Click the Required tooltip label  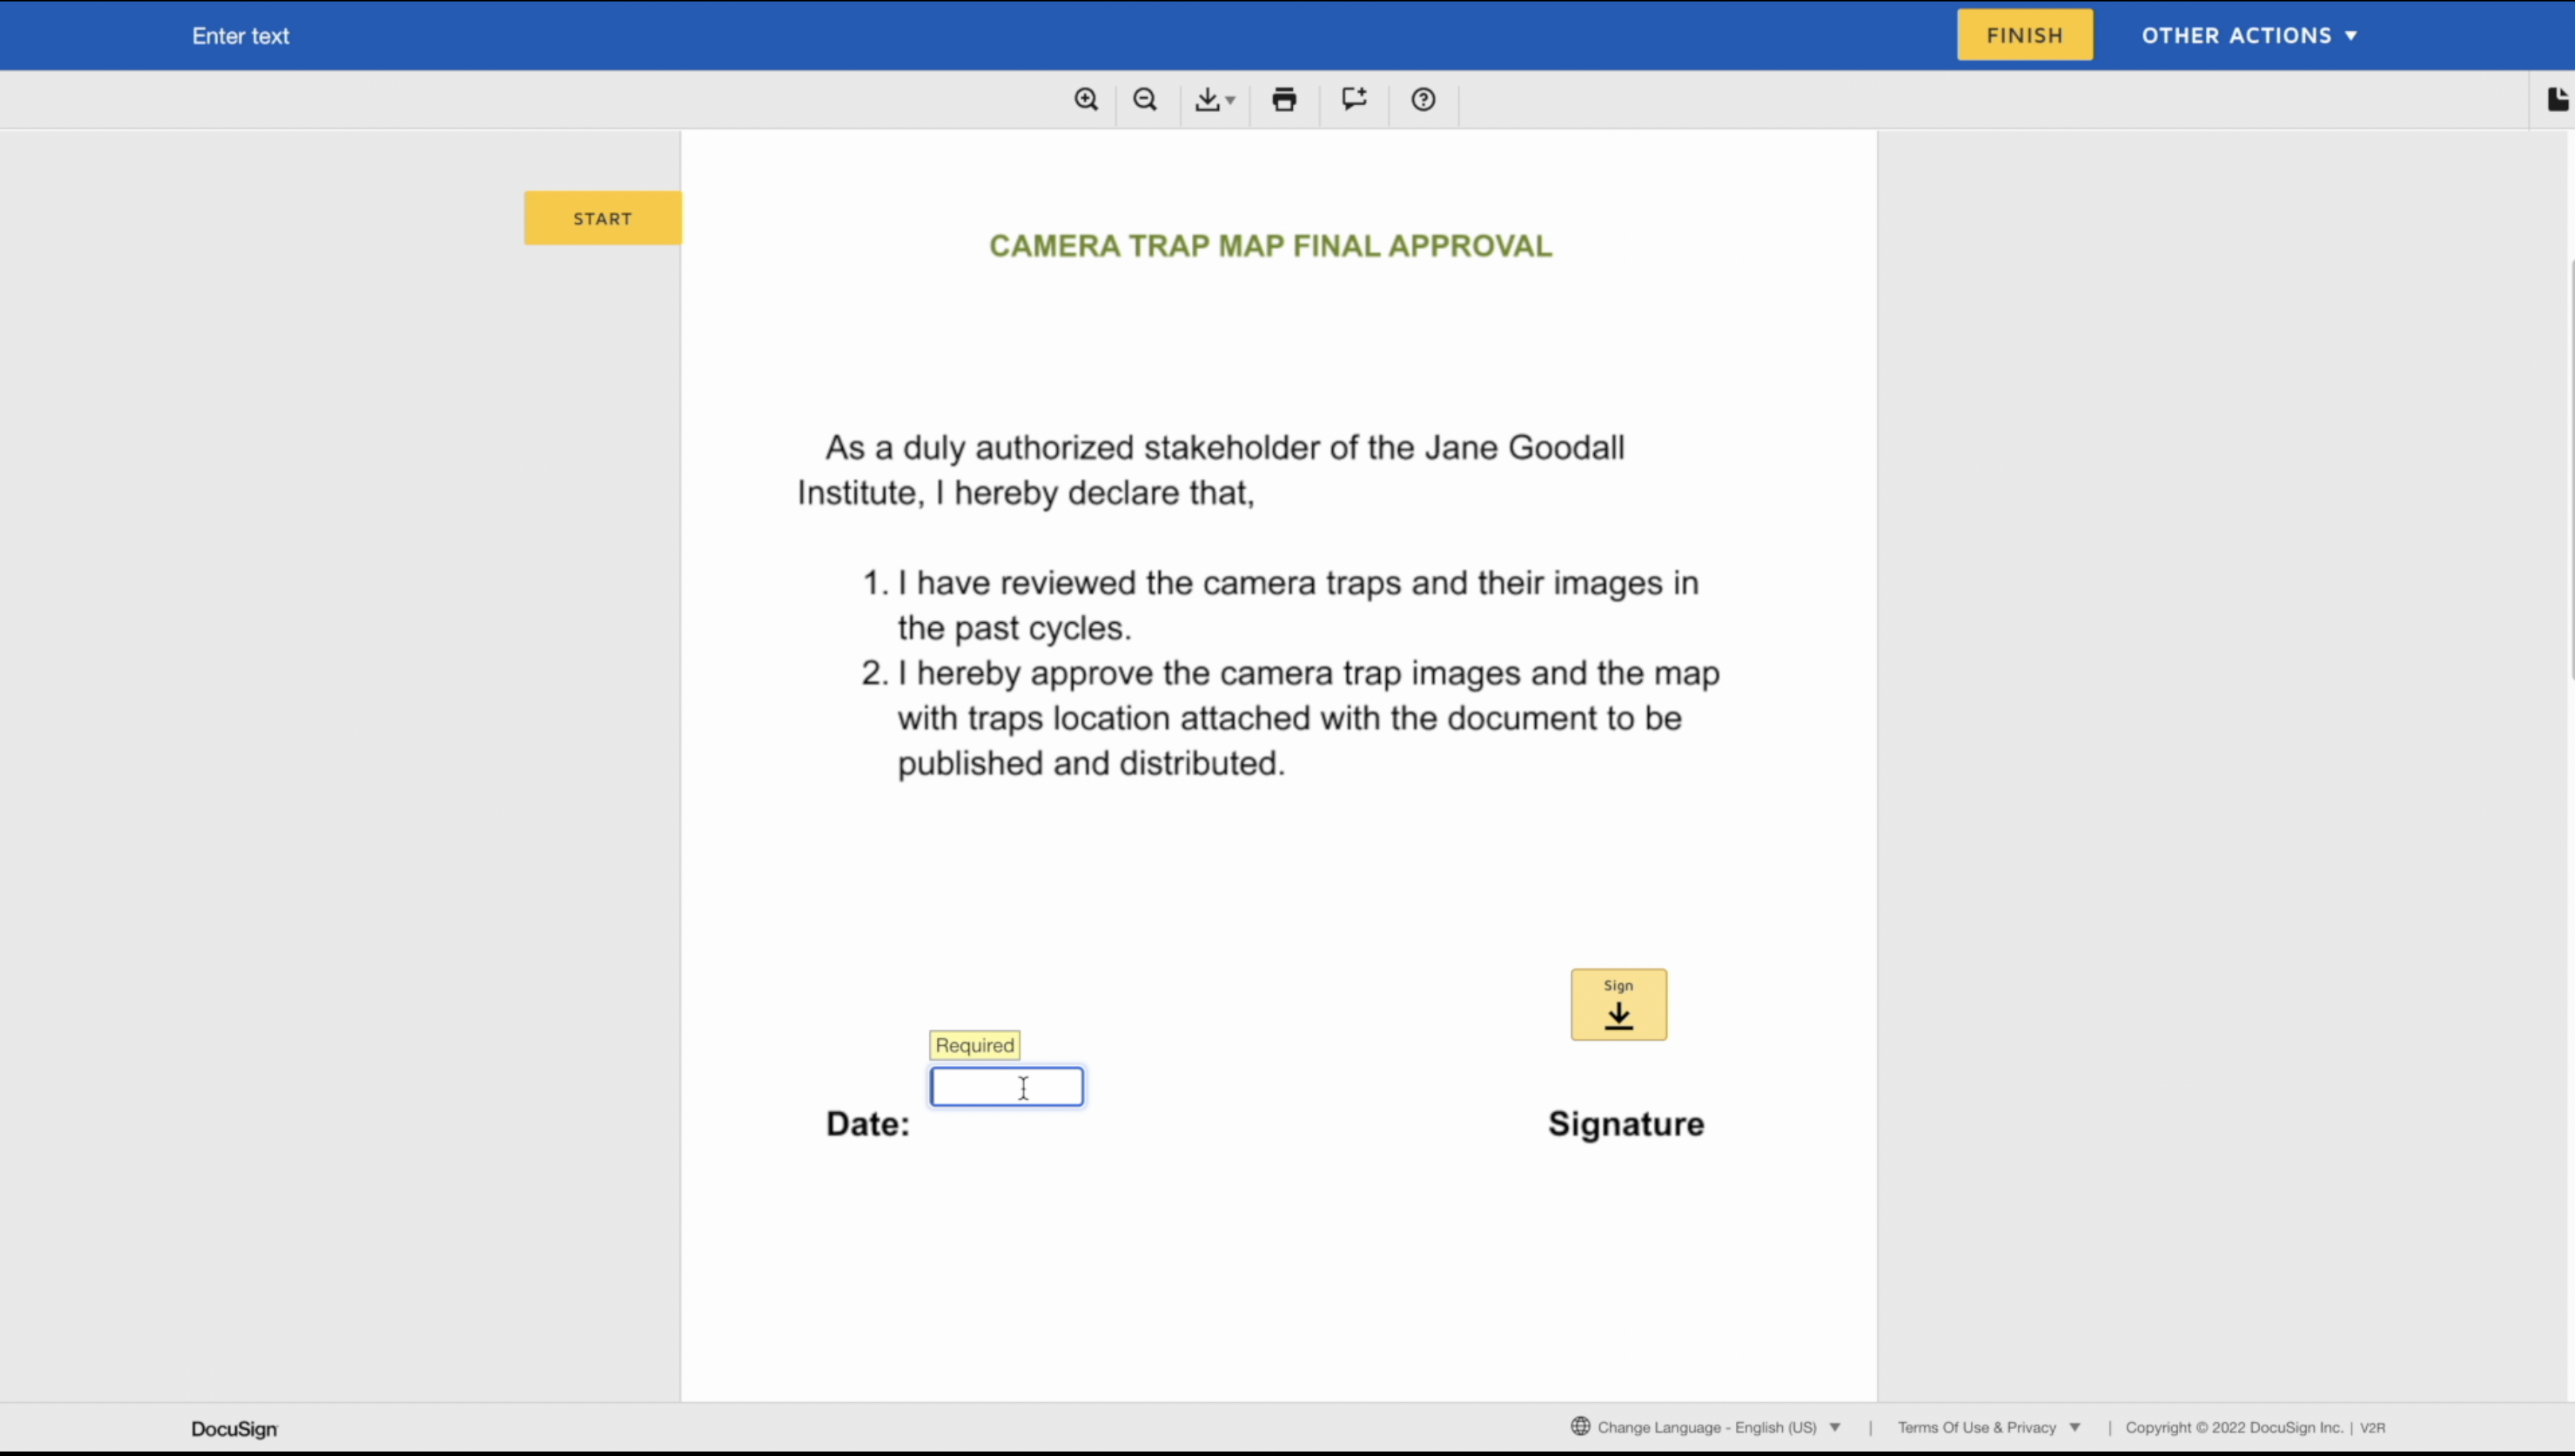pos(974,1045)
